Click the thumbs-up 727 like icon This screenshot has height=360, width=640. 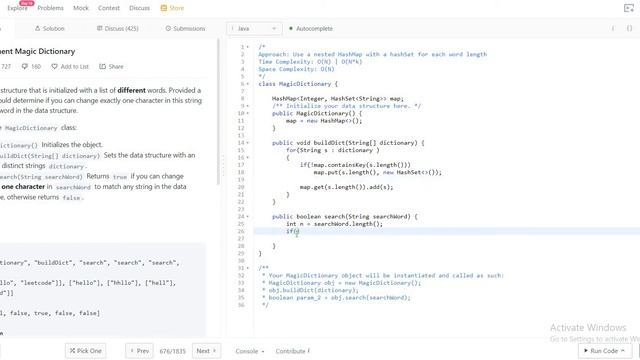point(5,67)
